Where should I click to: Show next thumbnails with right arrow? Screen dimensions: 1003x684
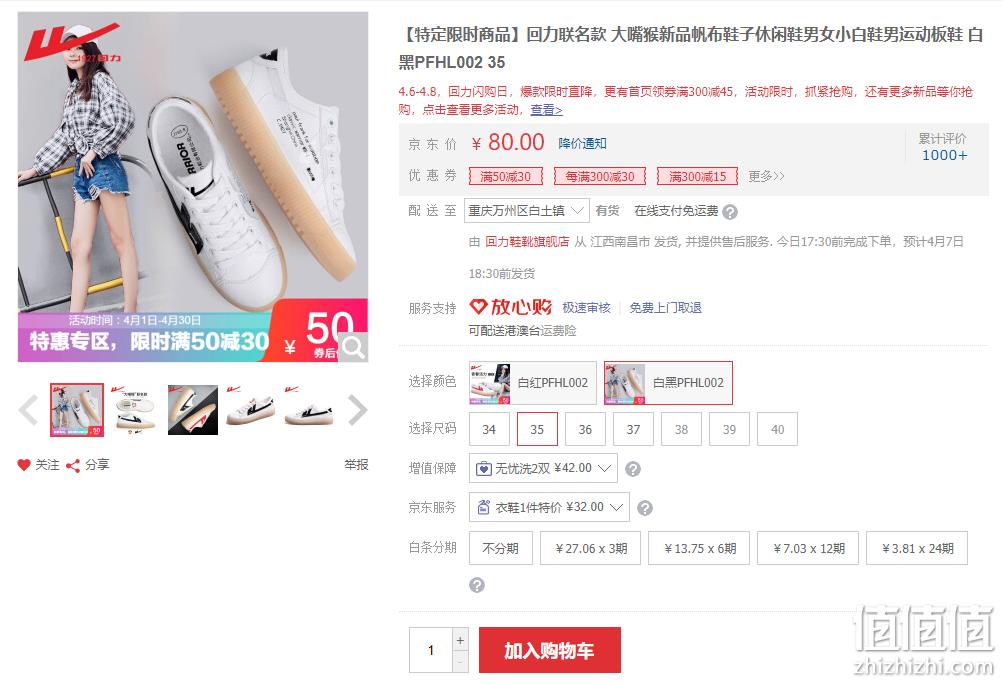pyautogui.click(x=357, y=410)
